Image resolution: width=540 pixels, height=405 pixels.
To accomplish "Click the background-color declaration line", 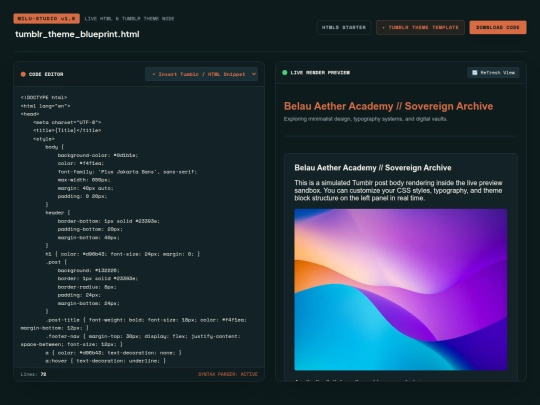I will coord(98,155).
